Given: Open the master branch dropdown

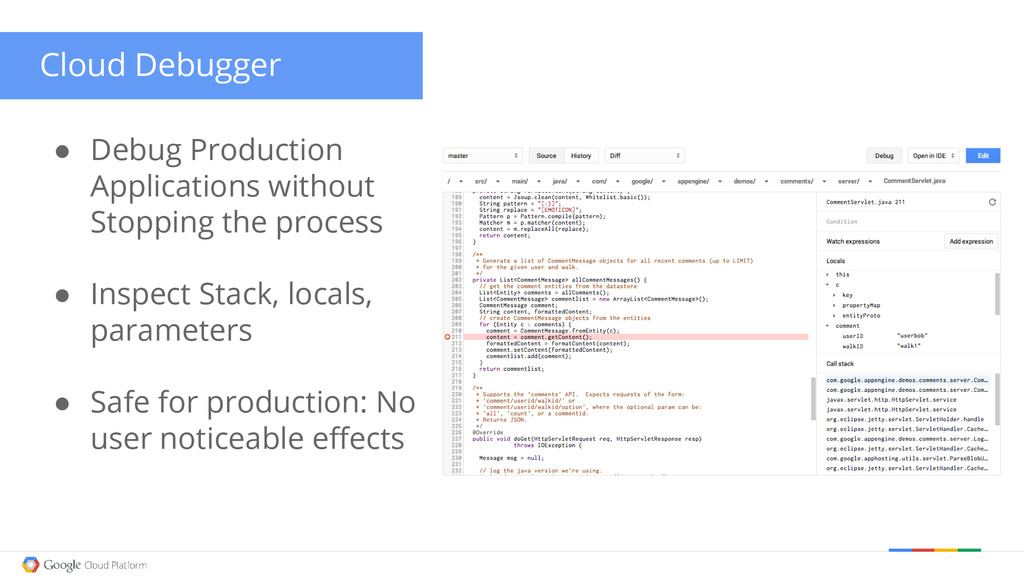Looking at the screenshot, I should [x=483, y=156].
